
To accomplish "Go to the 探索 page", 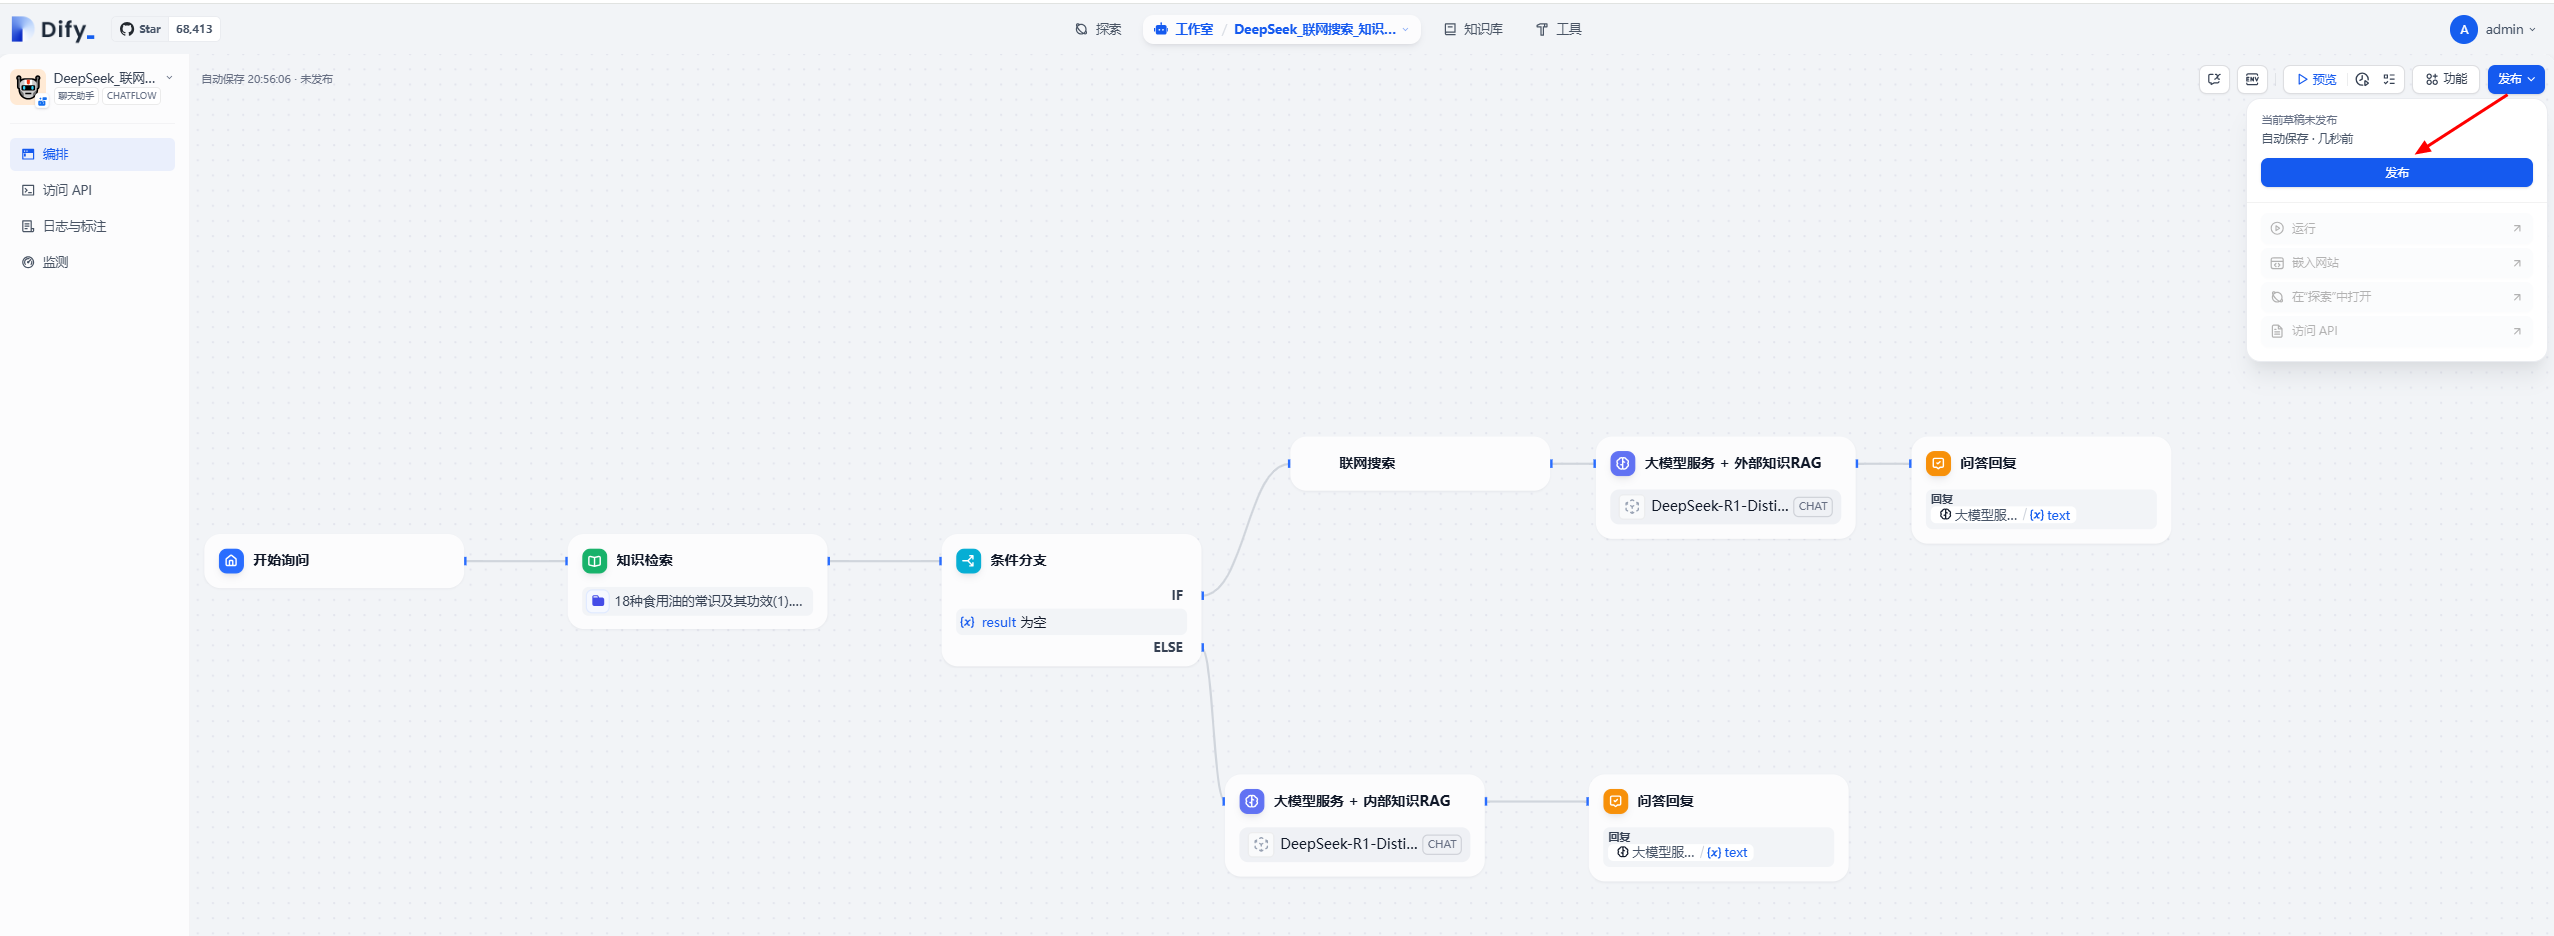I will point(1098,29).
